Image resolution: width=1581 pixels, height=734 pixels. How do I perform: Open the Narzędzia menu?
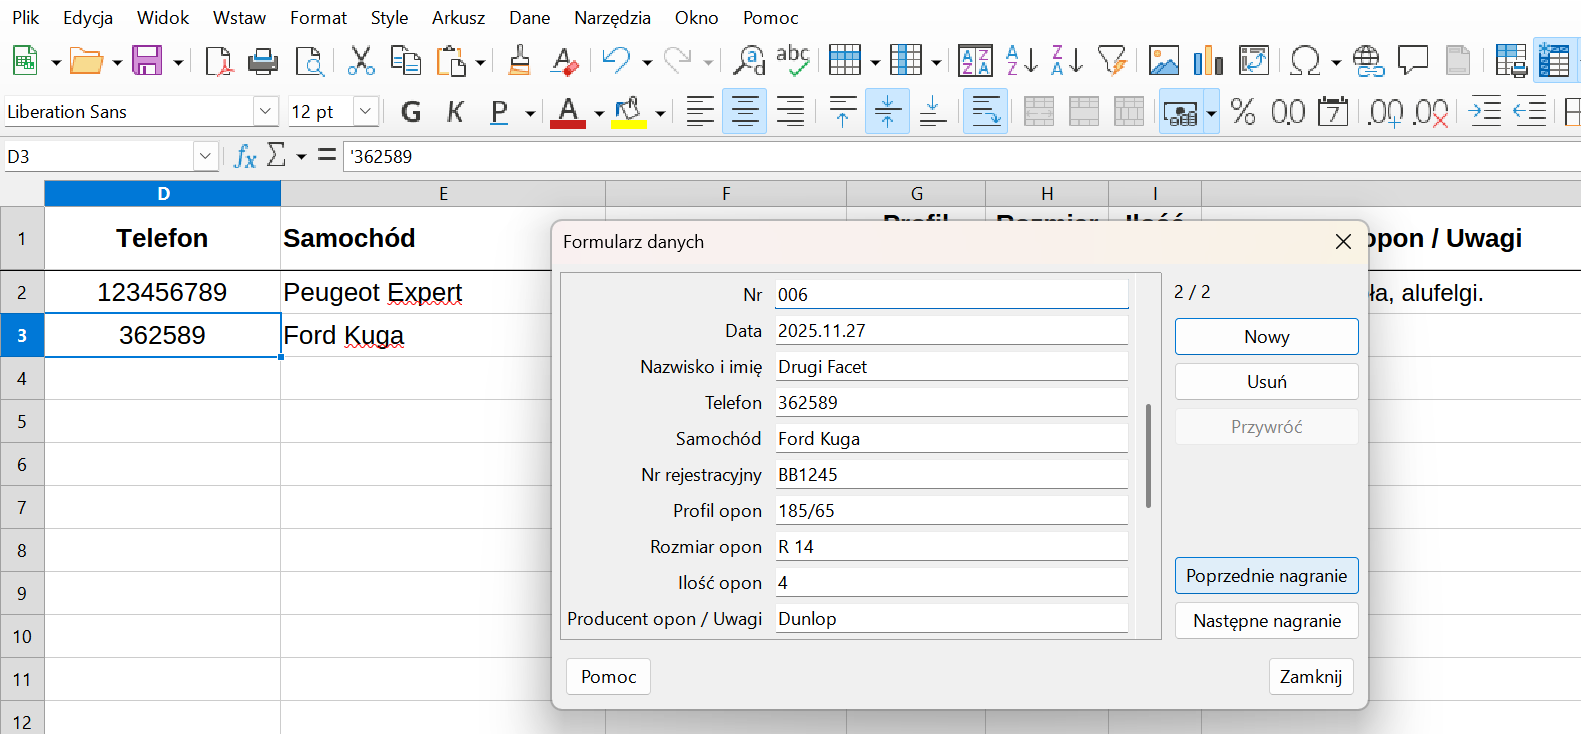click(612, 18)
